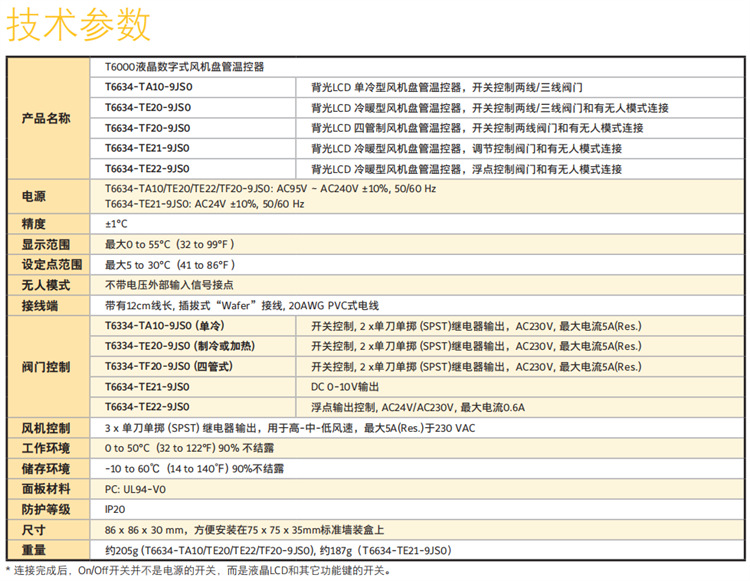The width and height of the screenshot is (750, 581).
Task: Select the 尺寸 row label
Action: [33, 530]
